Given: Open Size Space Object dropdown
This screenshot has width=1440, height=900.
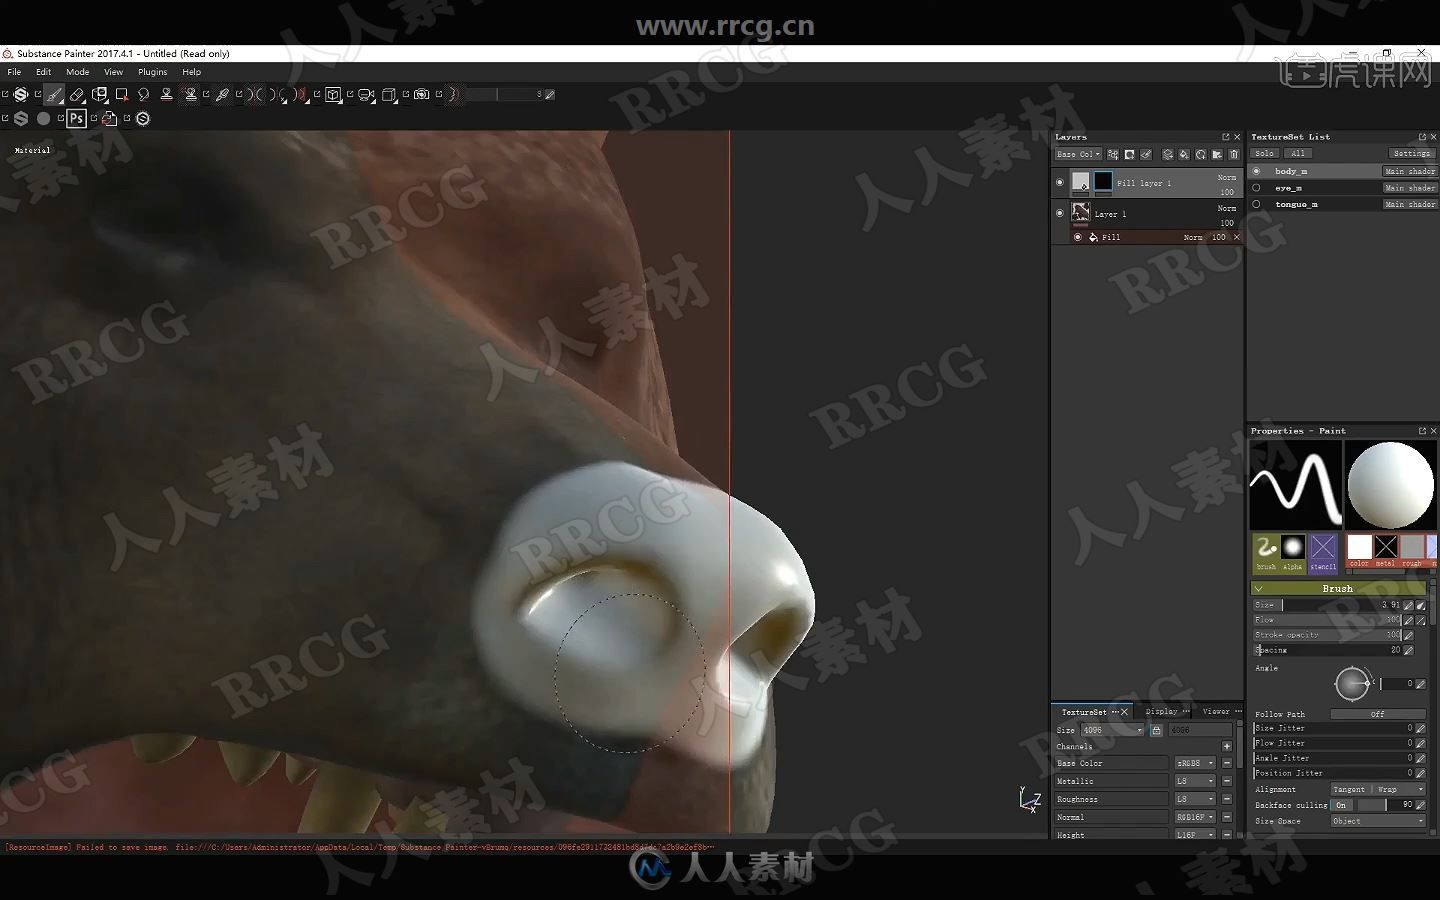Looking at the screenshot, I should [x=1378, y=821].
